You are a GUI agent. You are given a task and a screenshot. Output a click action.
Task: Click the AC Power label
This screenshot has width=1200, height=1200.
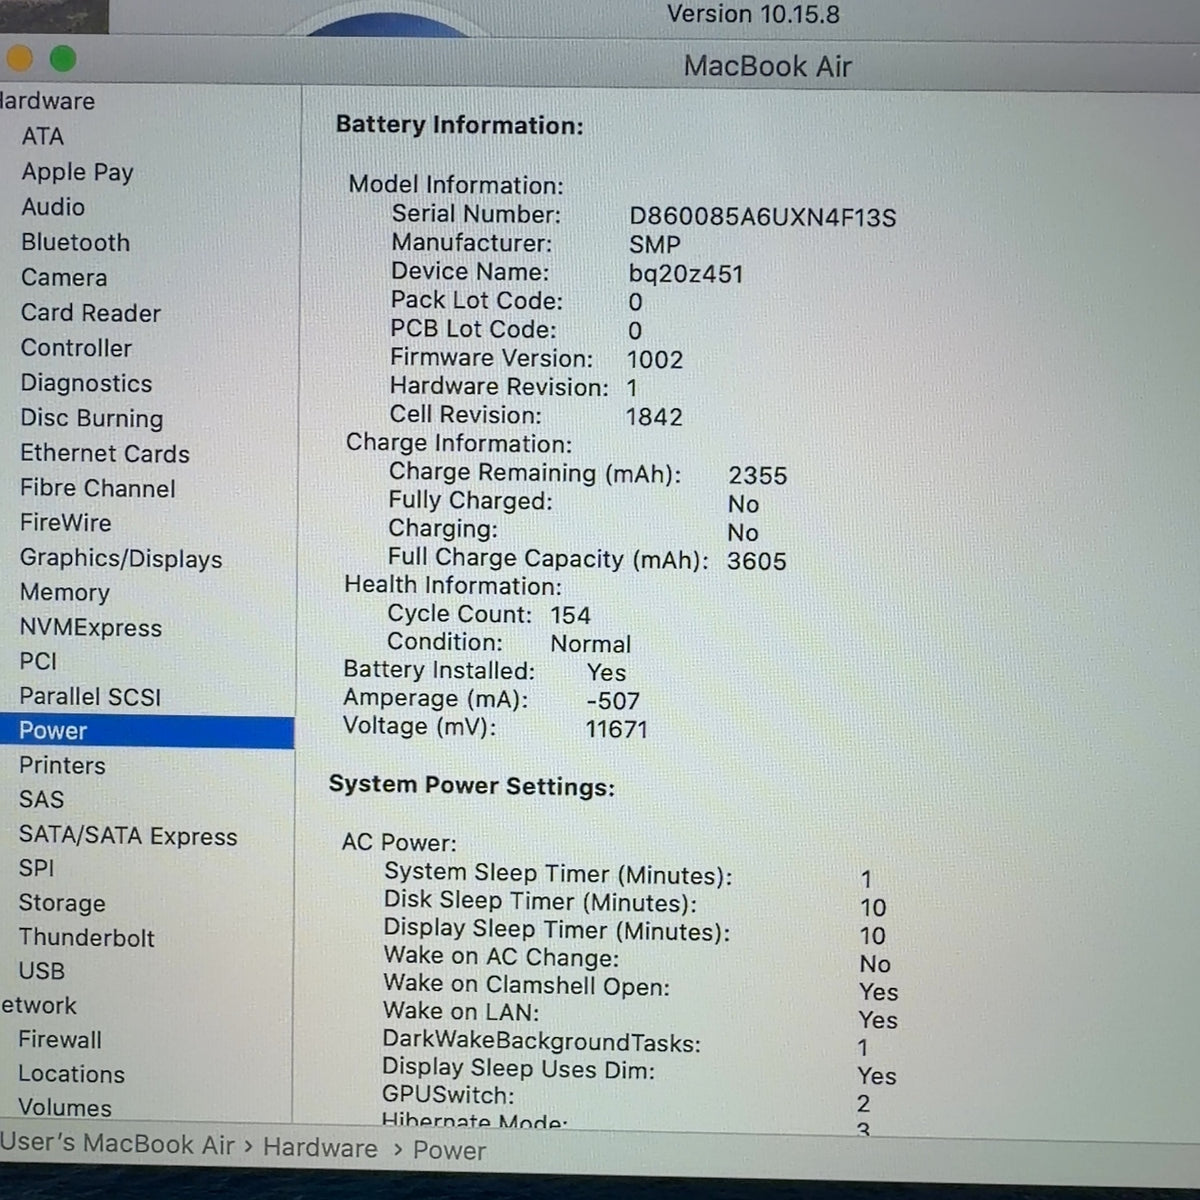click(399, 842)
